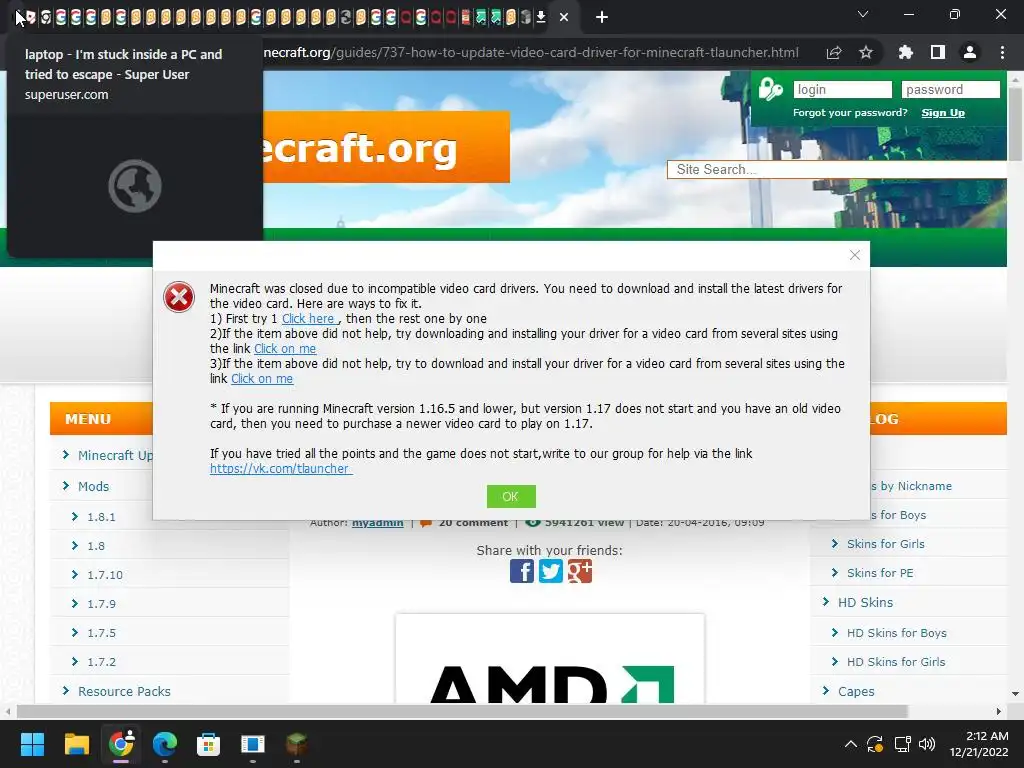Screen dimensions: 1024x768
Task: Open the tab search chevron
Action: pos(863,14)
